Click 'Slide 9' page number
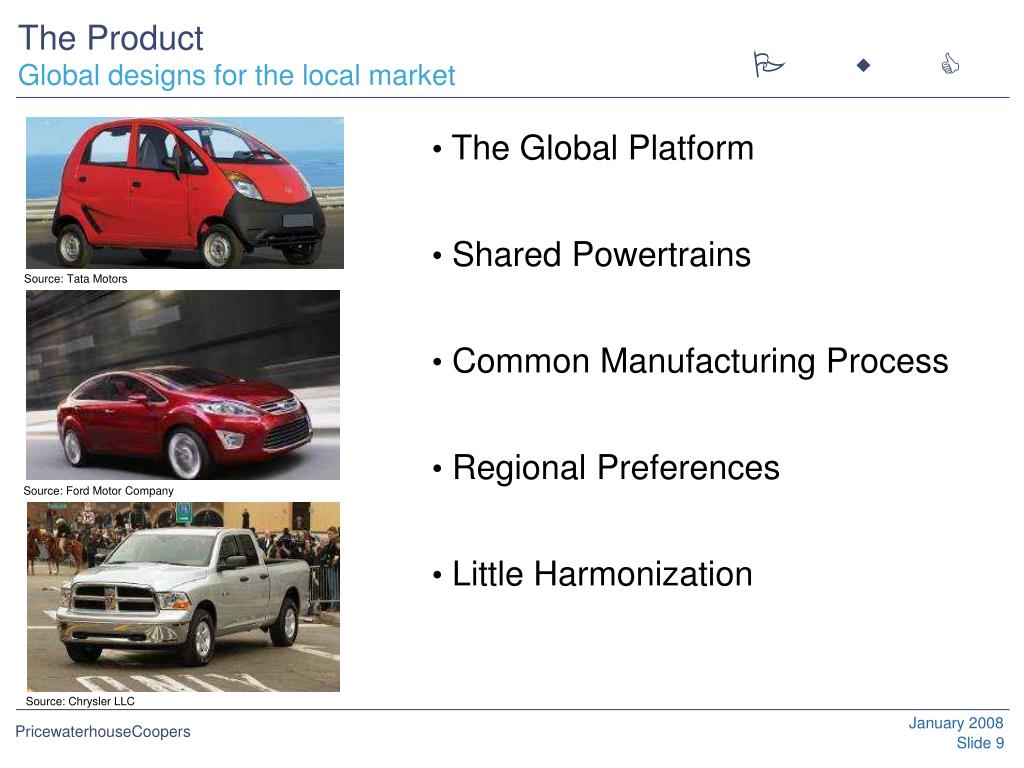The height and width of the screenshot is (768, 1024). click(x=980, y=743)
